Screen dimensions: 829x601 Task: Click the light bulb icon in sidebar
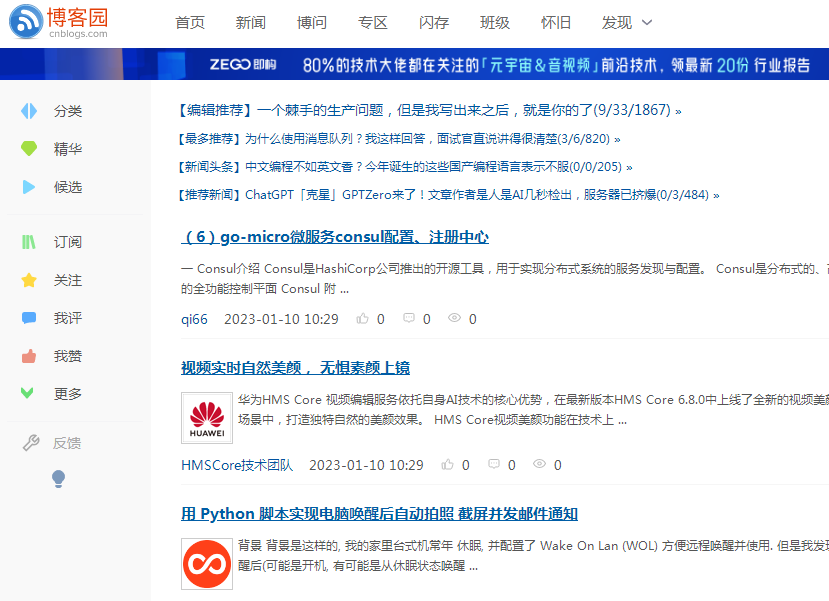click(x=58, y=479)
